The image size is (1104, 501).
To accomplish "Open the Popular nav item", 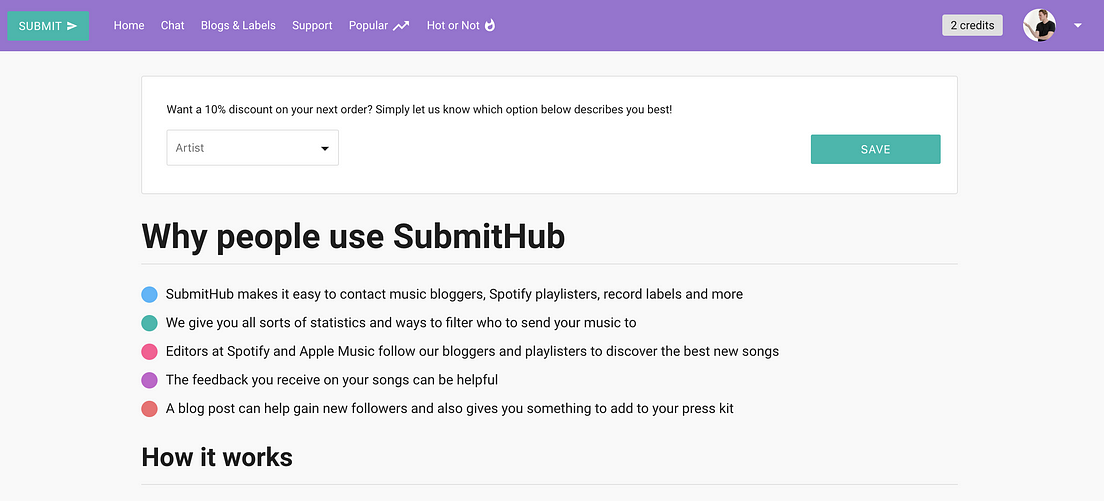I will pos(379,25).
